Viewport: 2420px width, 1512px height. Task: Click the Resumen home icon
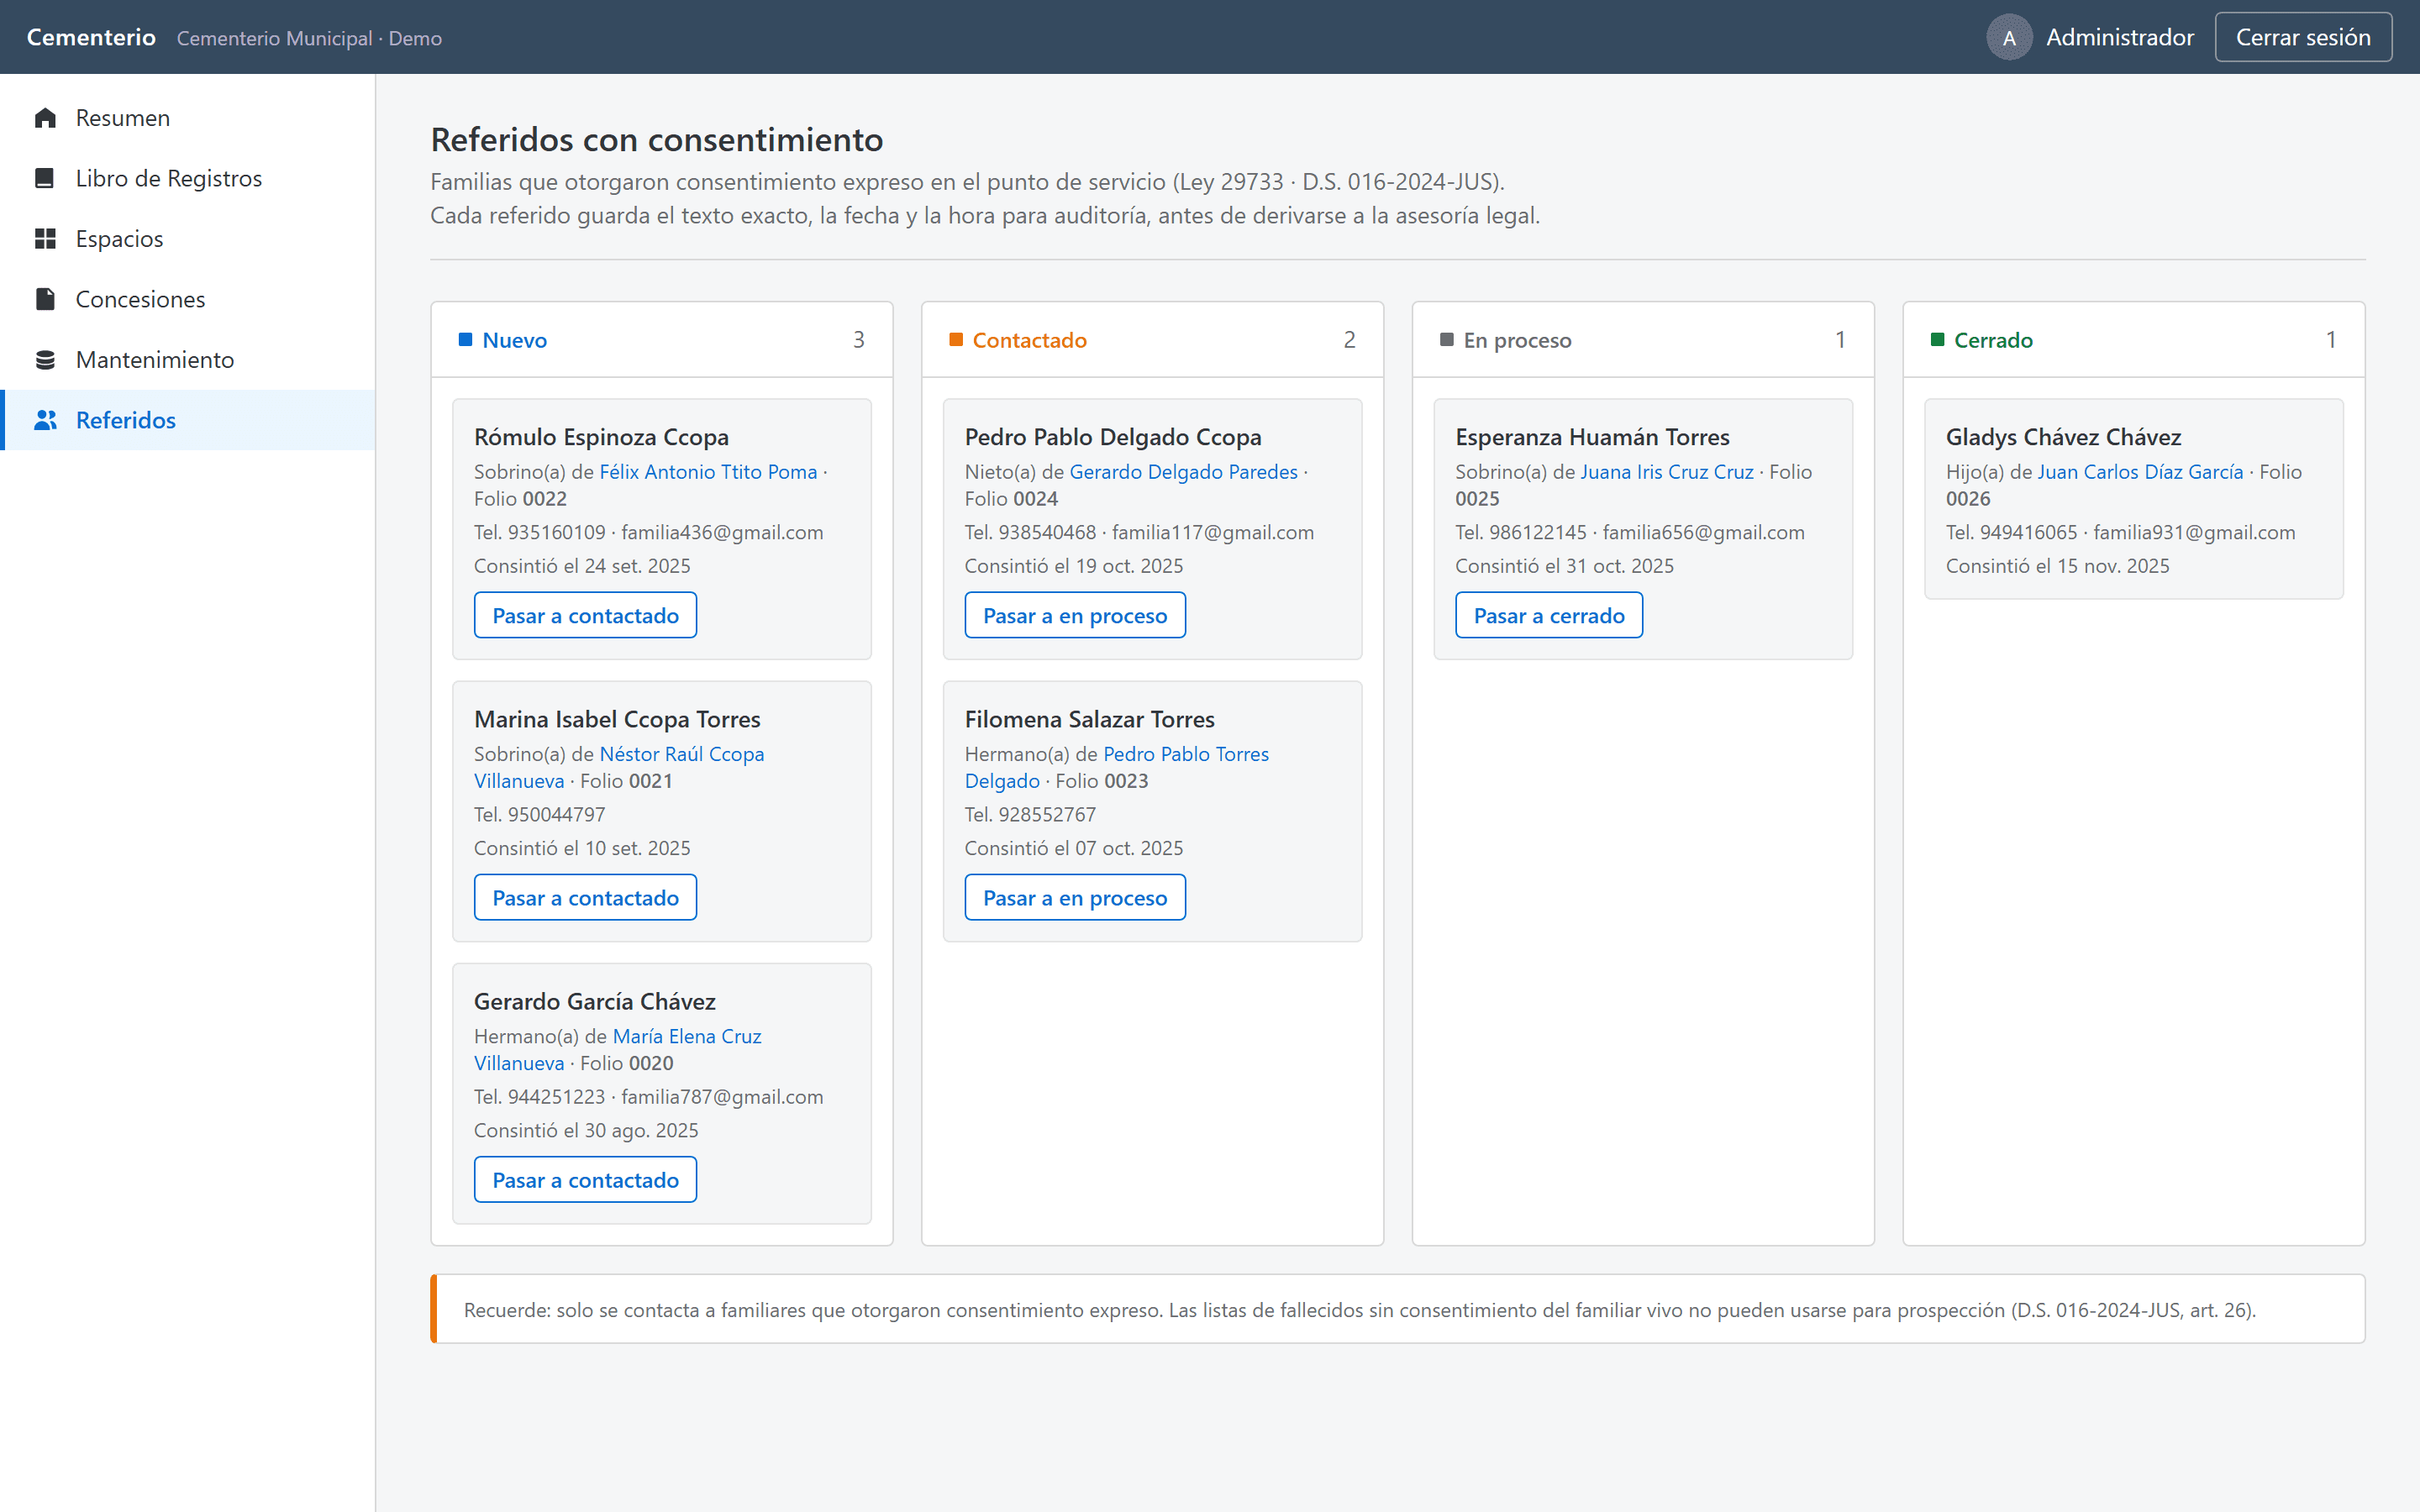click(x=45, y=118)
